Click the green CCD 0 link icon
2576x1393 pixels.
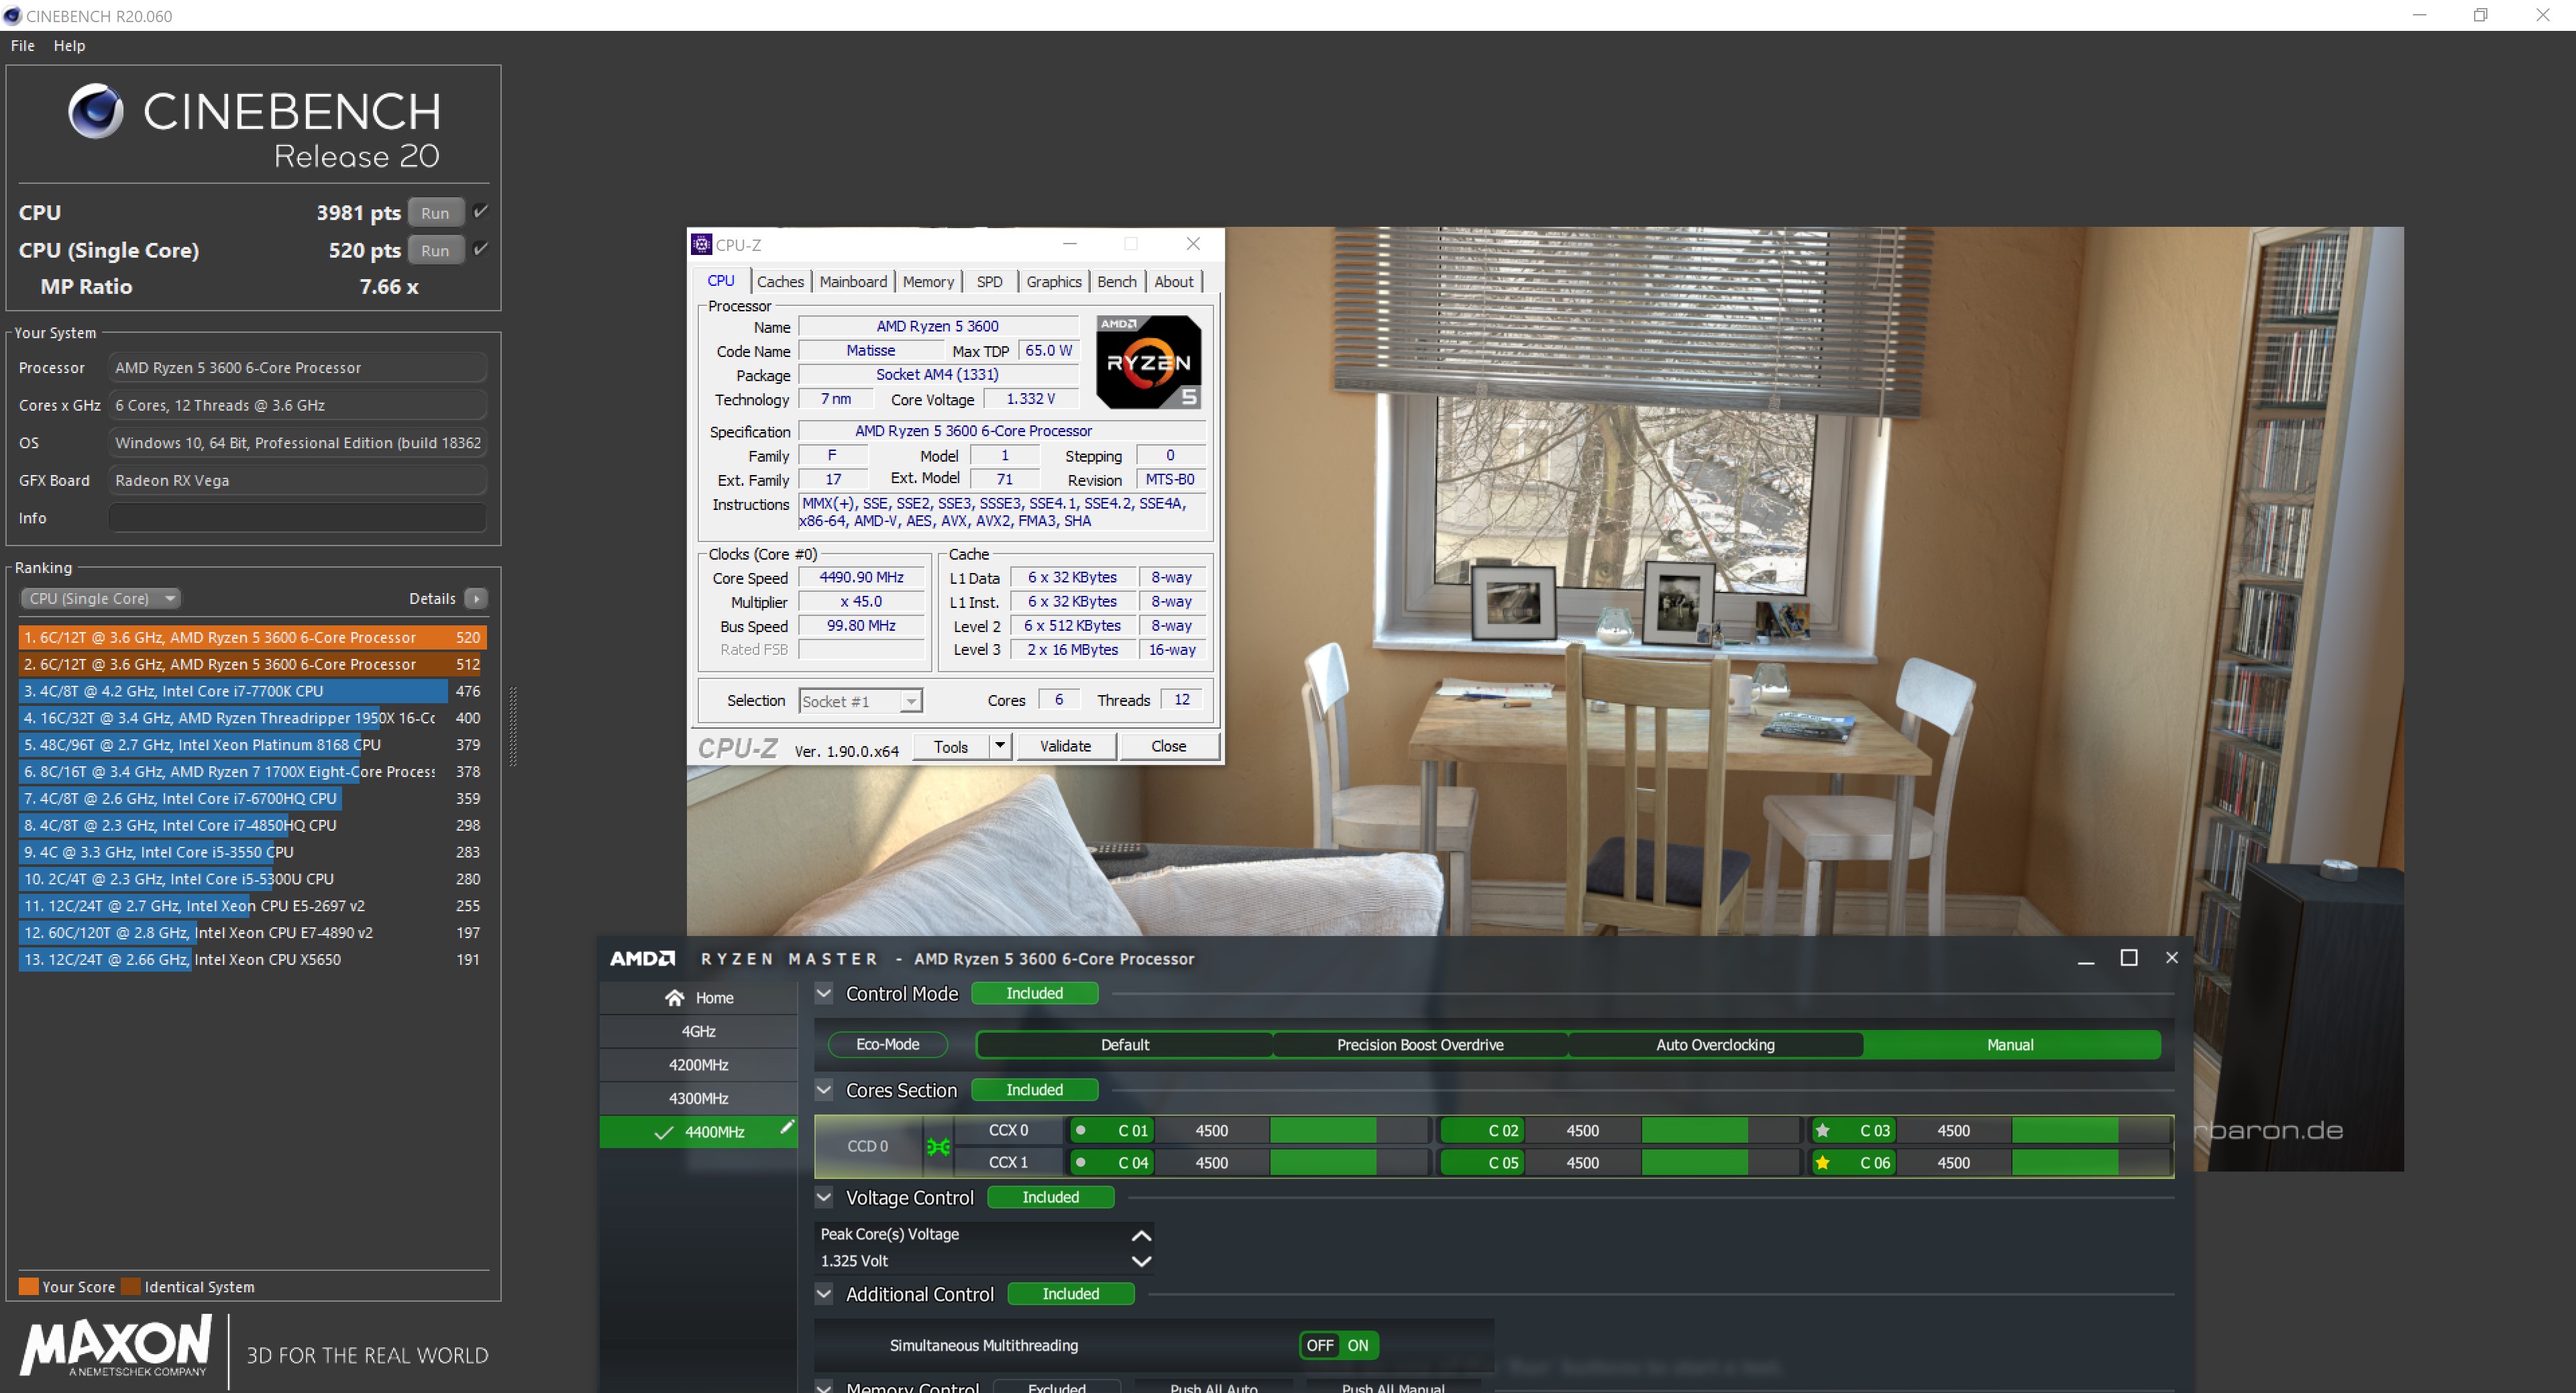(x=938, y=1147)
